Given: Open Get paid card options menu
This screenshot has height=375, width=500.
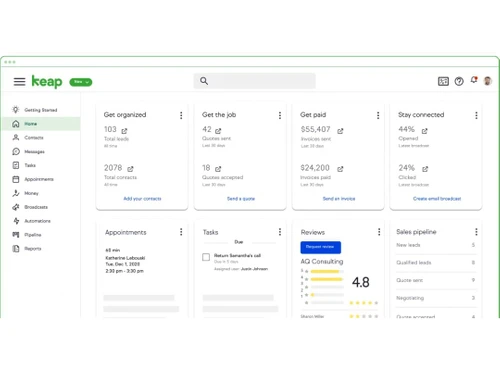Looking at the screenshot, I should tap(378, 115).
